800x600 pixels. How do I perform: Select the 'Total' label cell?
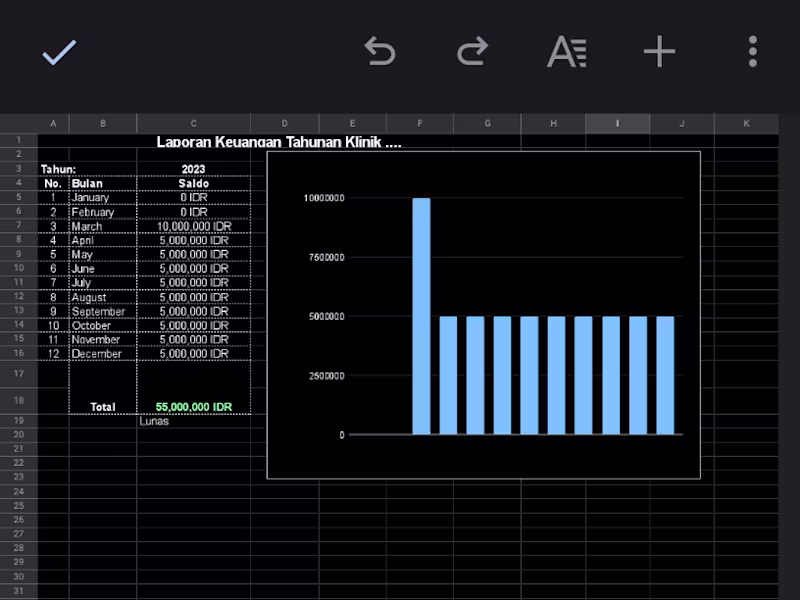101,407
